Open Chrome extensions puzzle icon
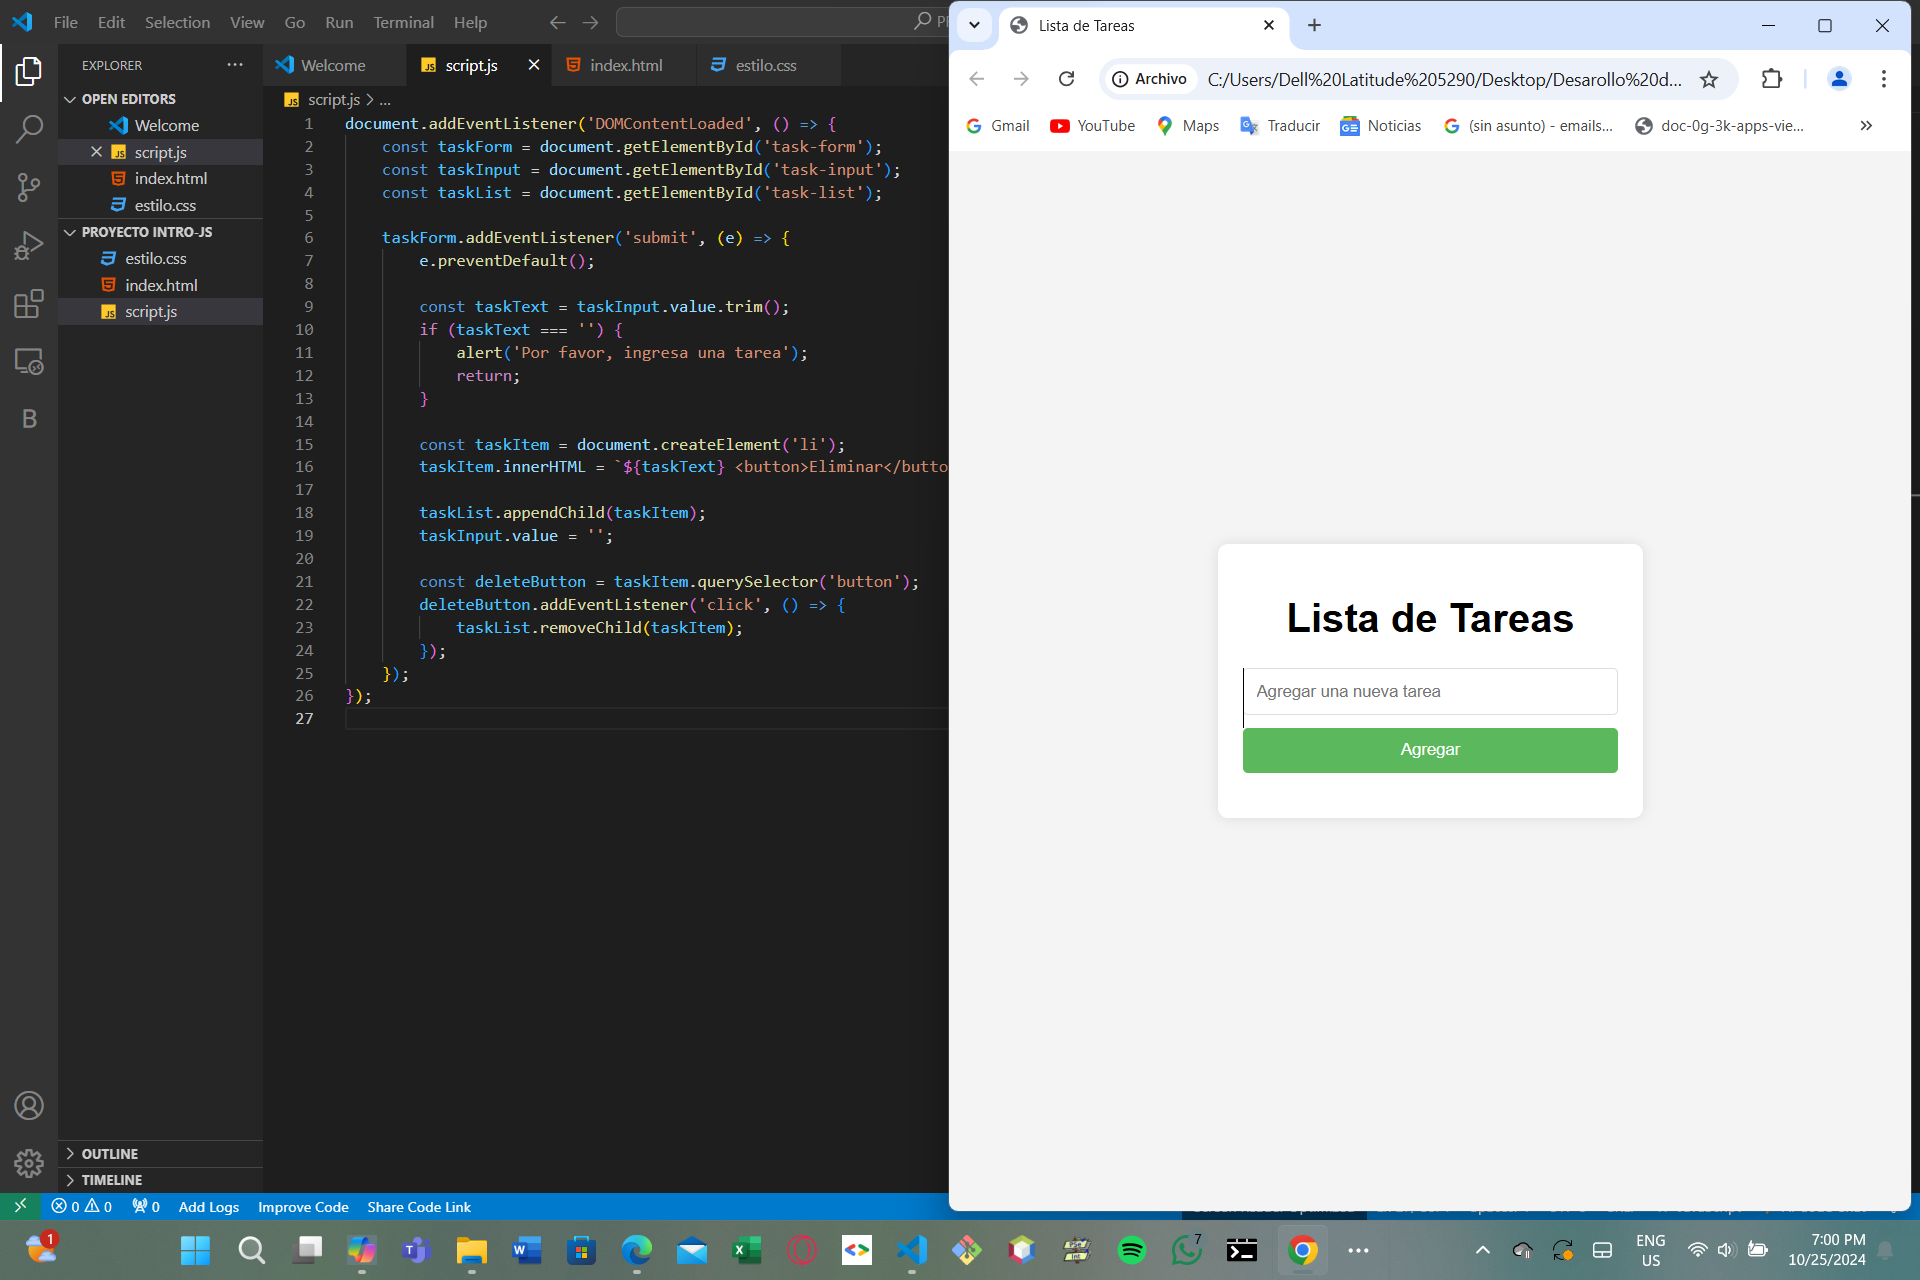Viewport: 1920px width, 1280px height. (1772, 79)
